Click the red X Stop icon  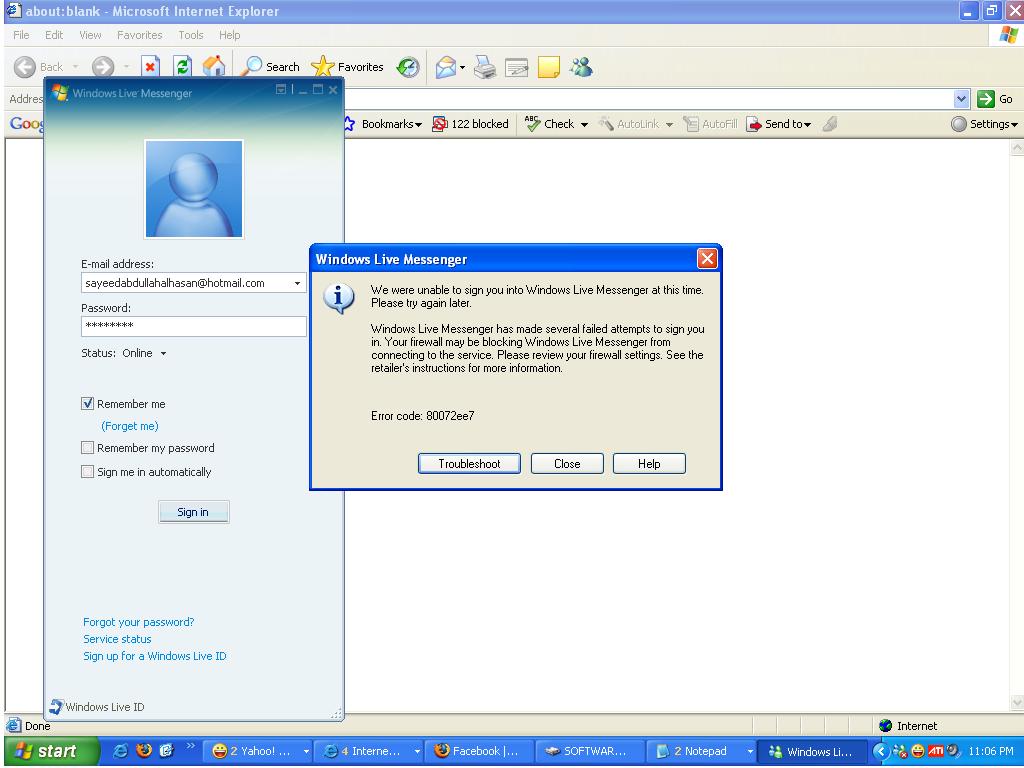click(x=150, y=67)
